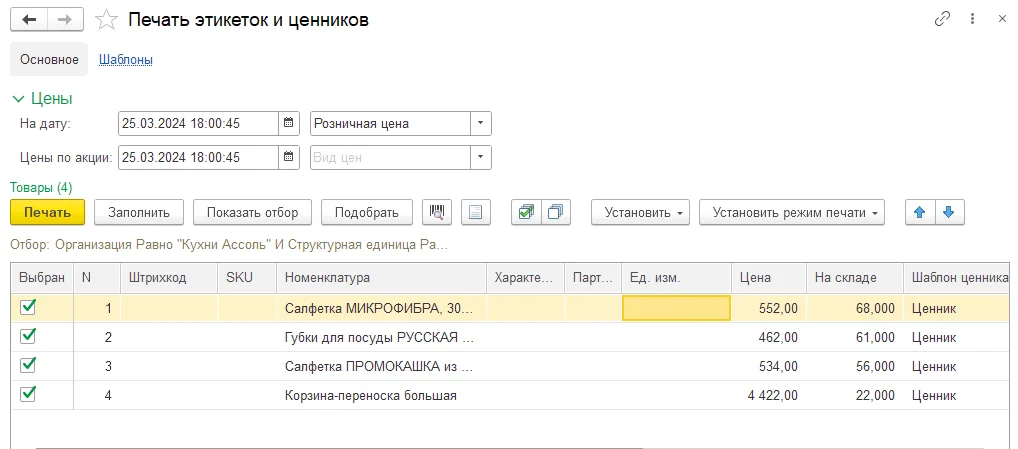Select 'Салфетка МИКРОФИБРА, 30...' item cell

click(x=381, y=308)
